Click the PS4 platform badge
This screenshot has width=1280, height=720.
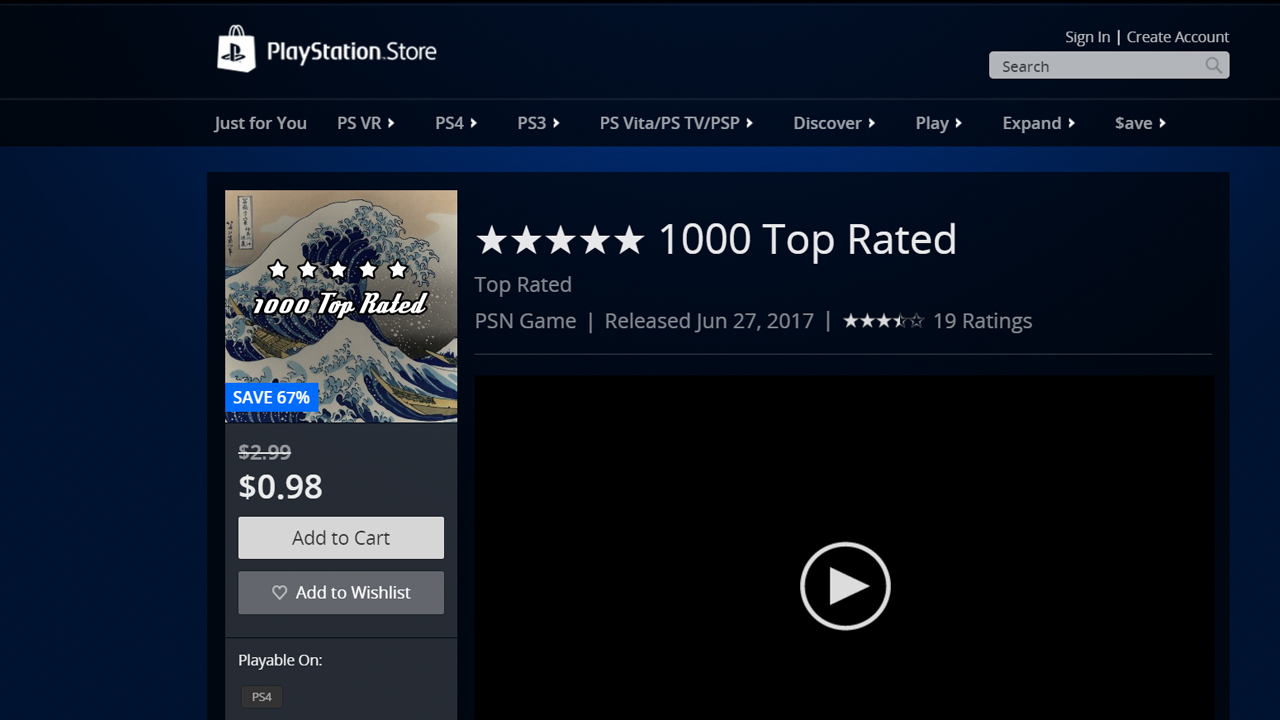click(262, 697)
